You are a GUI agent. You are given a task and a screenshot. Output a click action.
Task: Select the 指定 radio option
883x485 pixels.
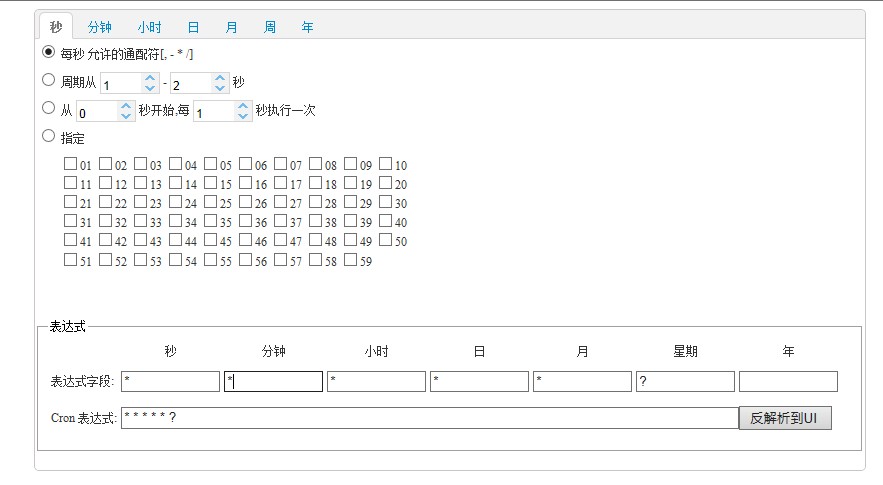[x=48, y=136]
